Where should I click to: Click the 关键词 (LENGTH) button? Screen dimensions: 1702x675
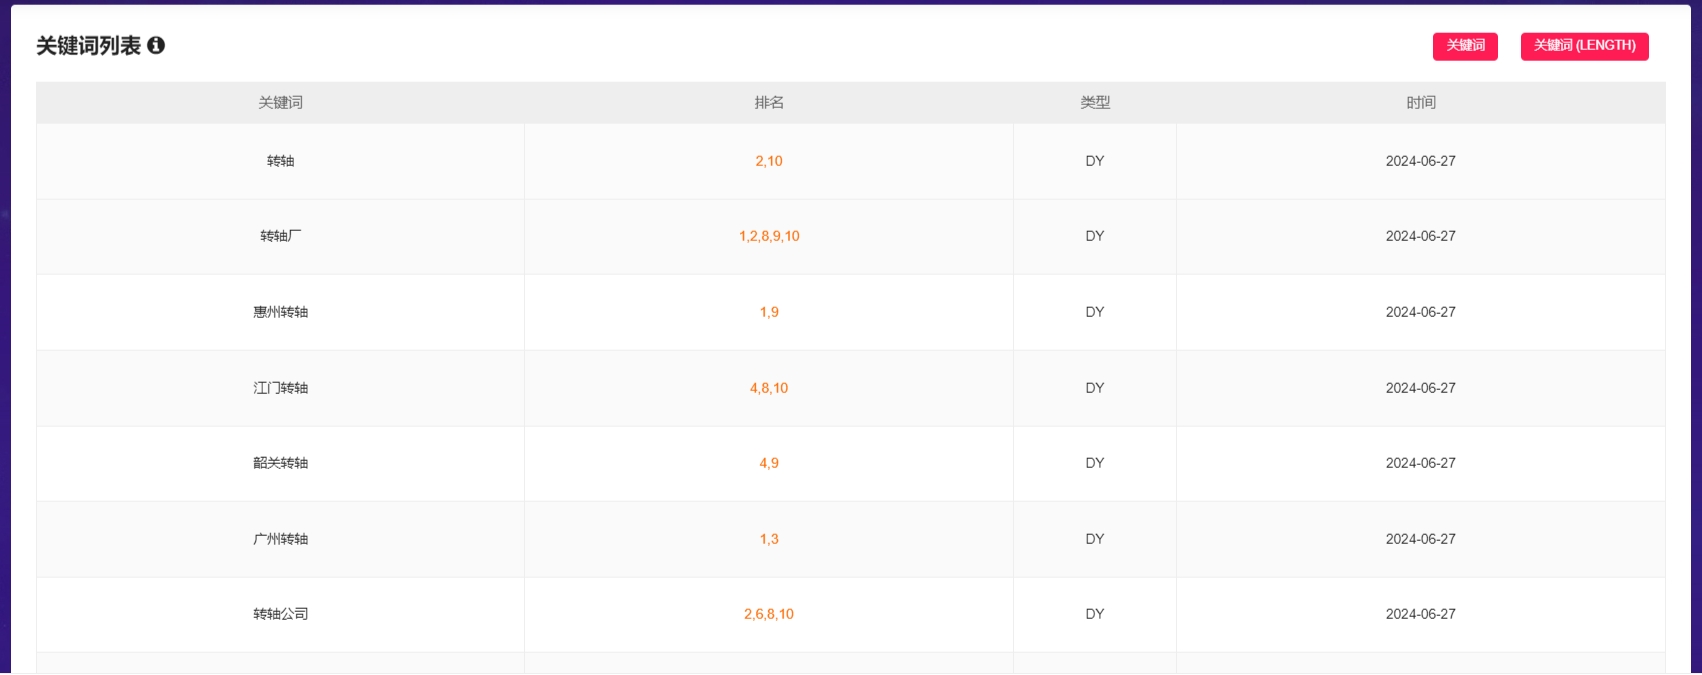click(x=1584, y=46)
